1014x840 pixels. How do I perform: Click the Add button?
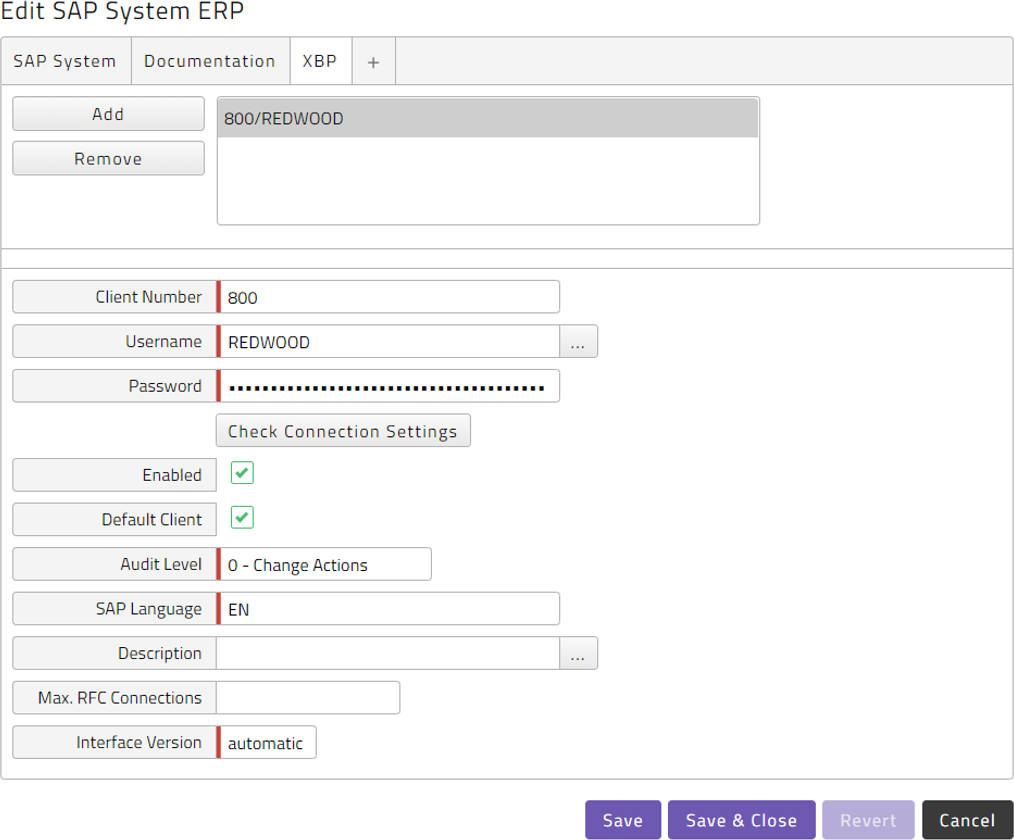pos(109,114)
